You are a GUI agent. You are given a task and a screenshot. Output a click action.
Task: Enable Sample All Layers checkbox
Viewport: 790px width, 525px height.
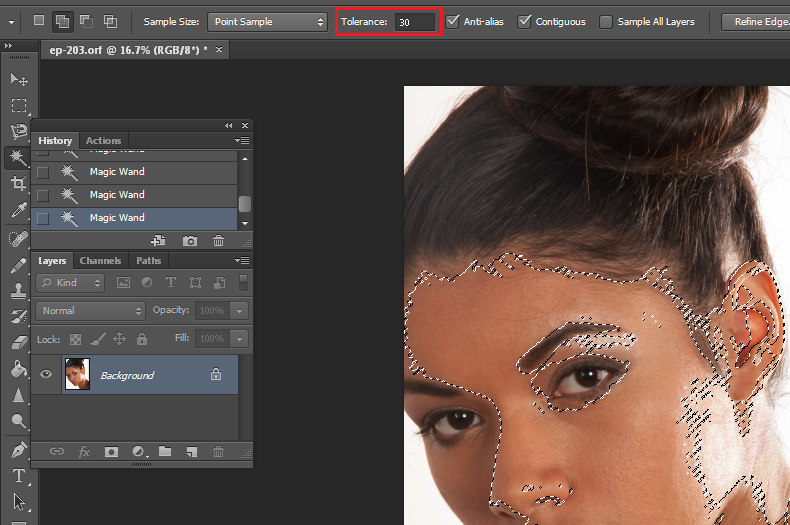coord(606,22)
